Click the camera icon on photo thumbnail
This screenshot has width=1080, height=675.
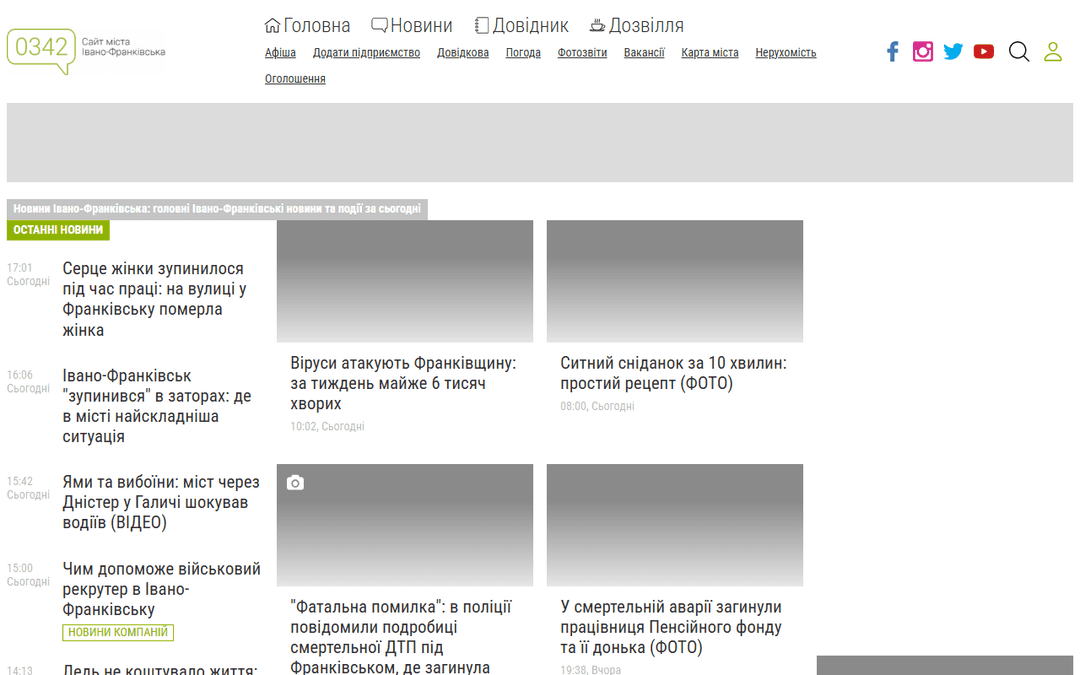point(295,483)
